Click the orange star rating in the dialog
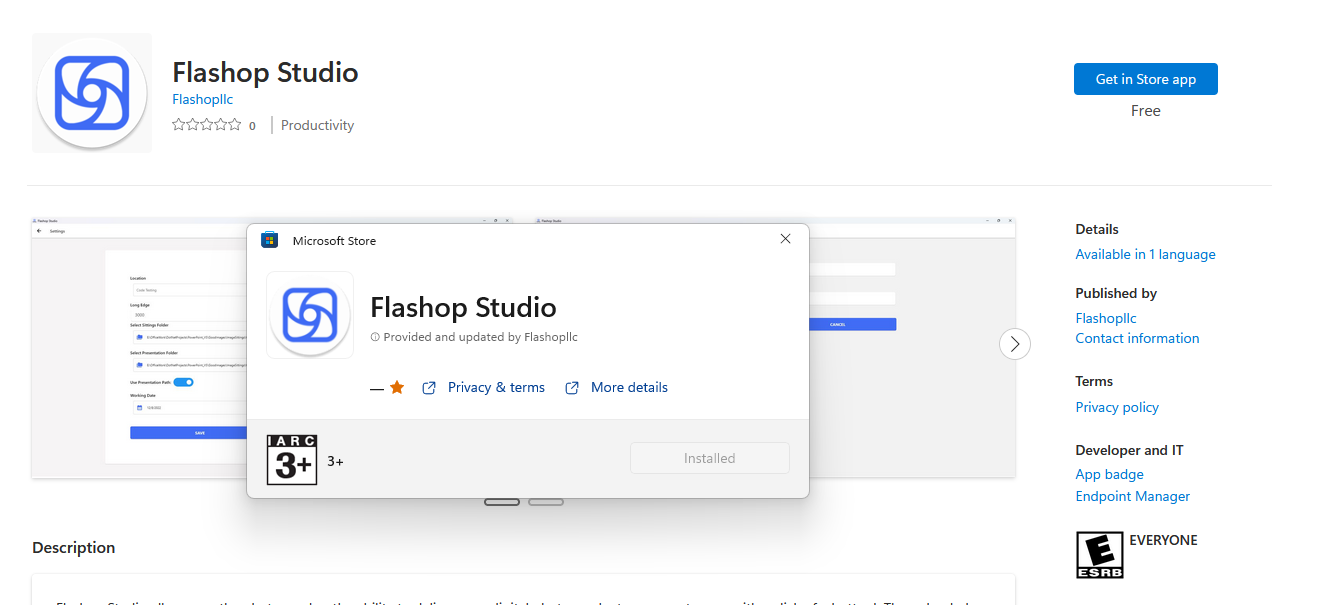Viewport: 1324px width, 605px height. click(397, 387)
